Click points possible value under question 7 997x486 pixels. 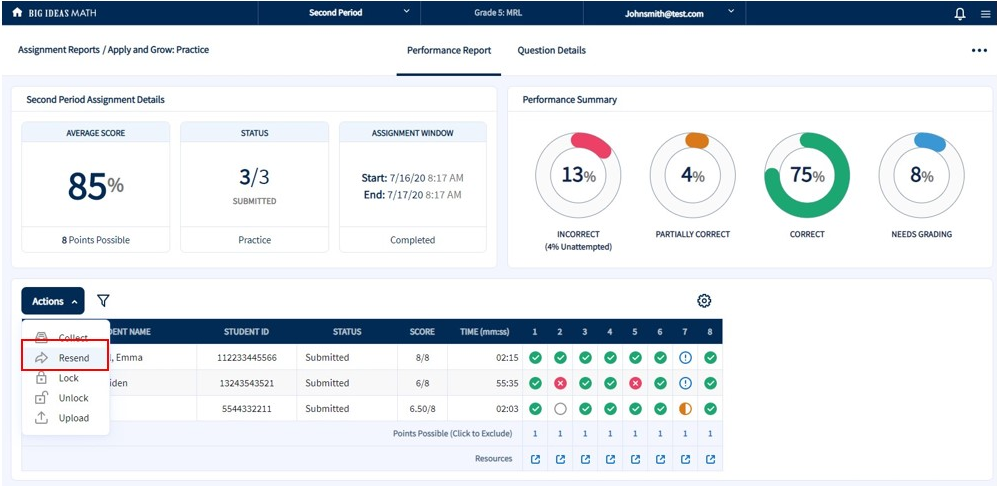(685, 434)
